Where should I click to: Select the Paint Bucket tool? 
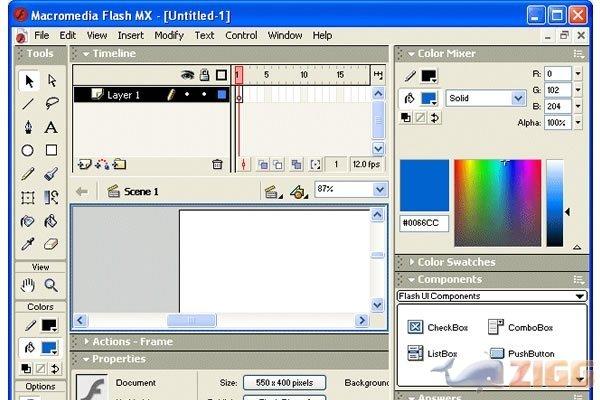[x=51, y=221]
